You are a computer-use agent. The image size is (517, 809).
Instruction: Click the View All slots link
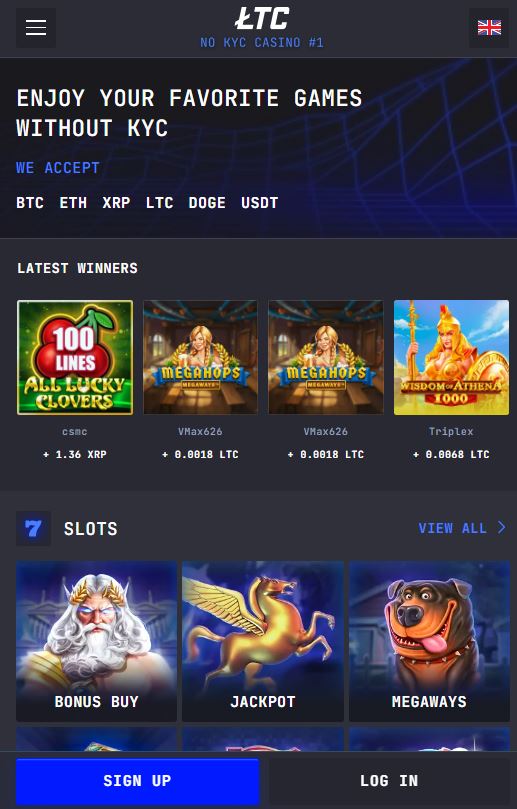pyautogui.click(x=453, y=528)
